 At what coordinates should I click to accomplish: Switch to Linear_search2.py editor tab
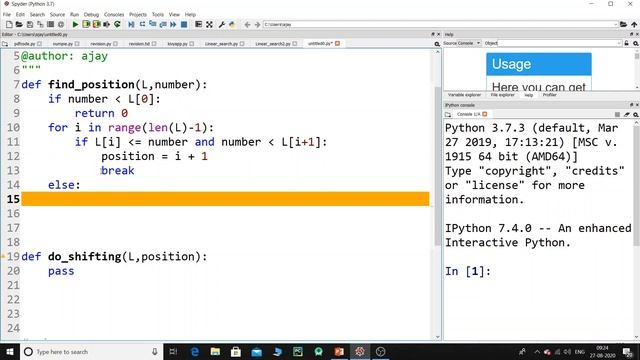pyautogui.click(x=273, y=44)
